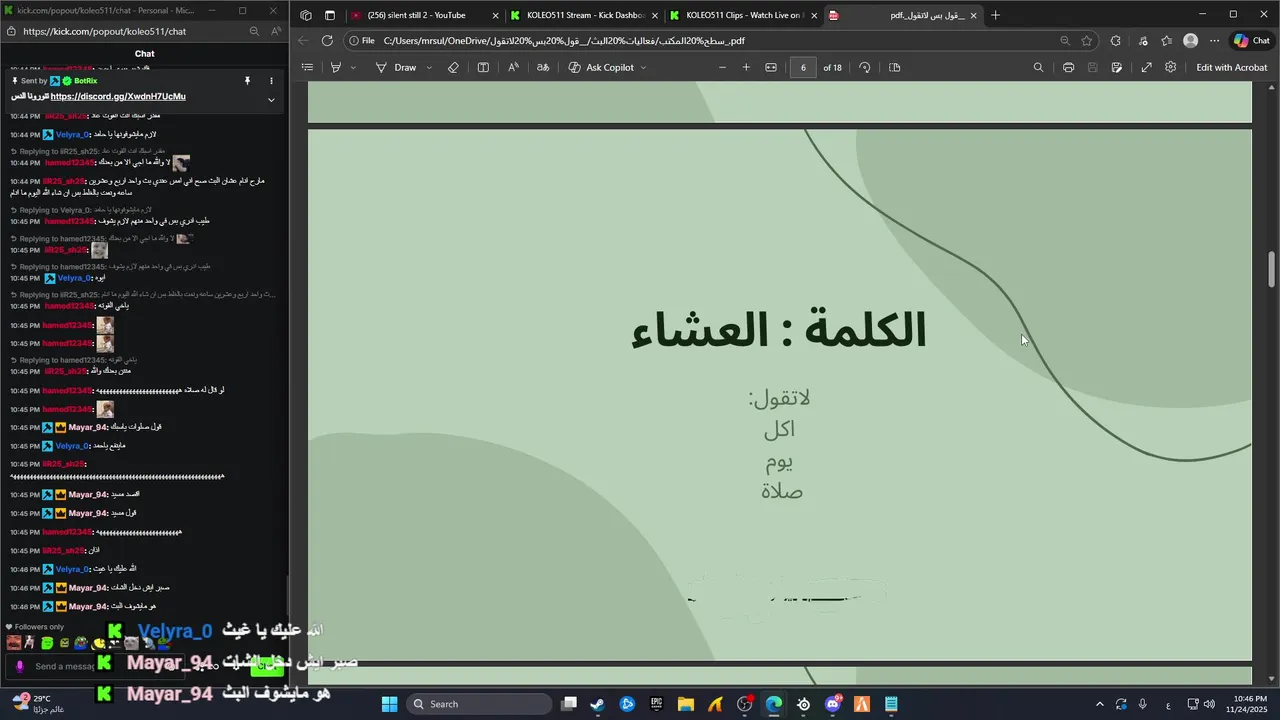Screen dimensions: 1280x720
Task: Open discord.gg/XwdnH7UcMu link in chat
Action: [x=118, y=96]
